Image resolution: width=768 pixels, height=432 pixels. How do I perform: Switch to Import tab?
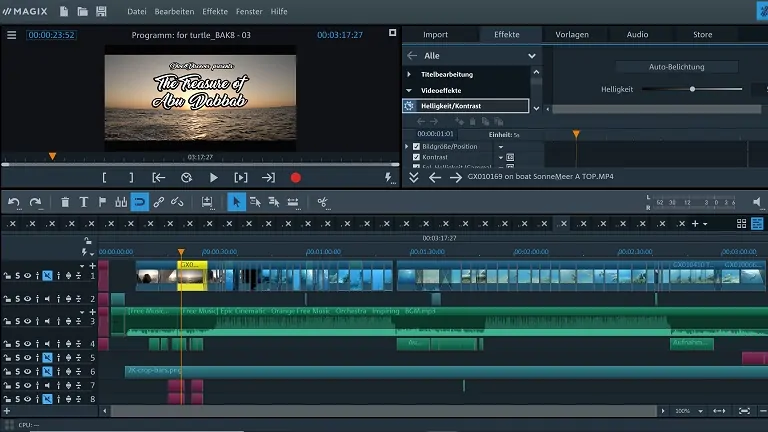[435, 34]
